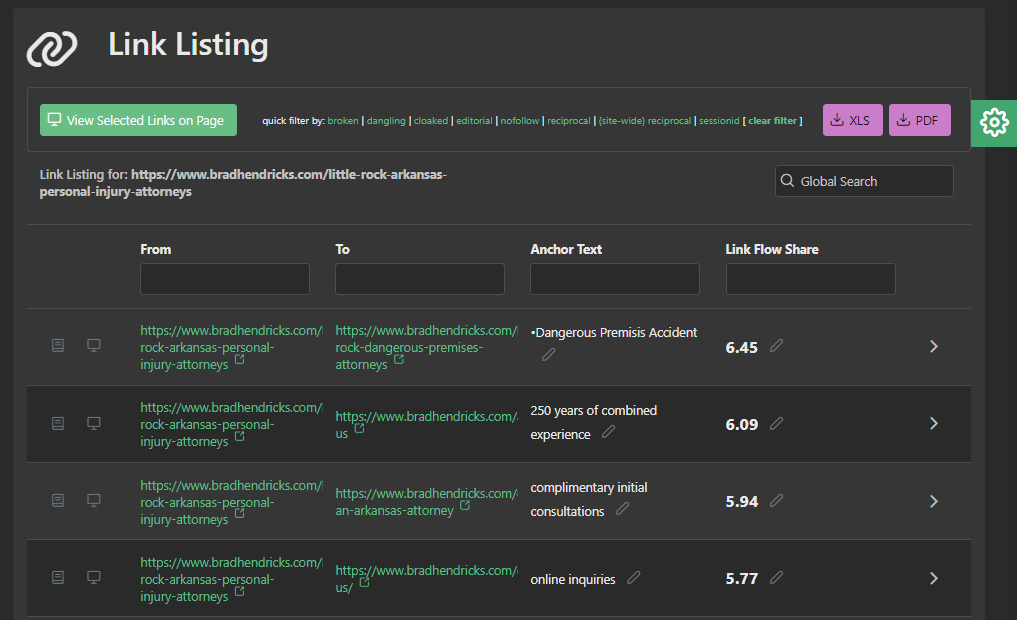Expand the row with 6.45 link flow

click(933, 346)
